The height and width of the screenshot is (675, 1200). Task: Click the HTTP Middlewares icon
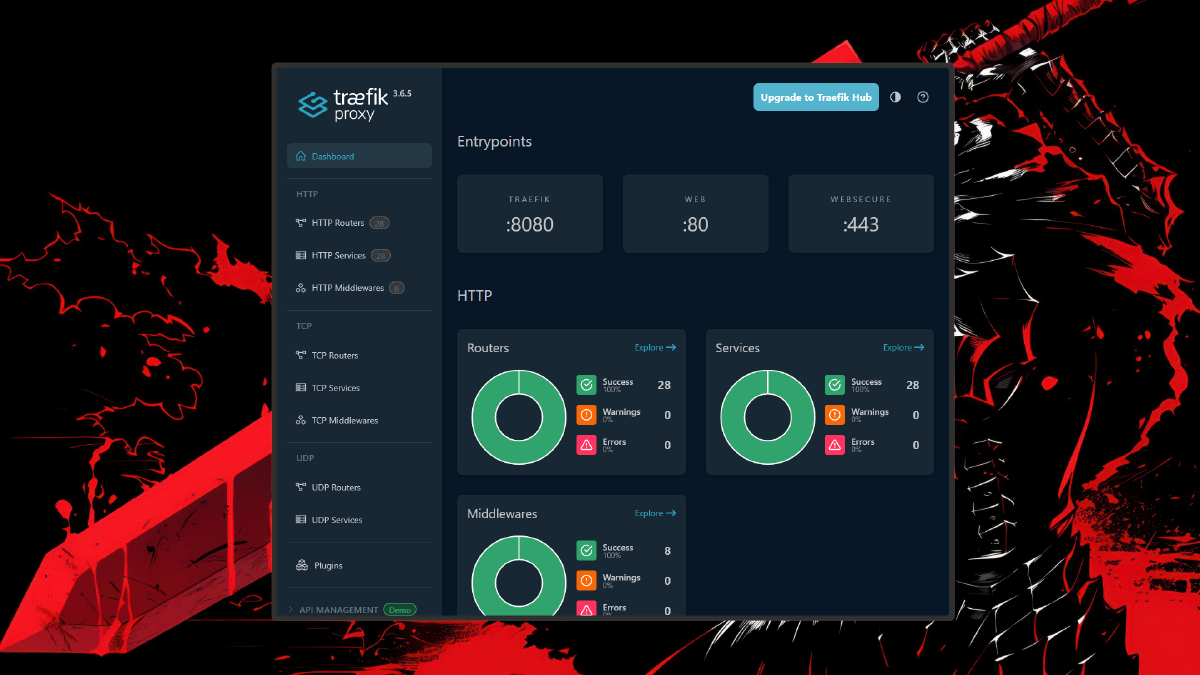tap(301, 288)
